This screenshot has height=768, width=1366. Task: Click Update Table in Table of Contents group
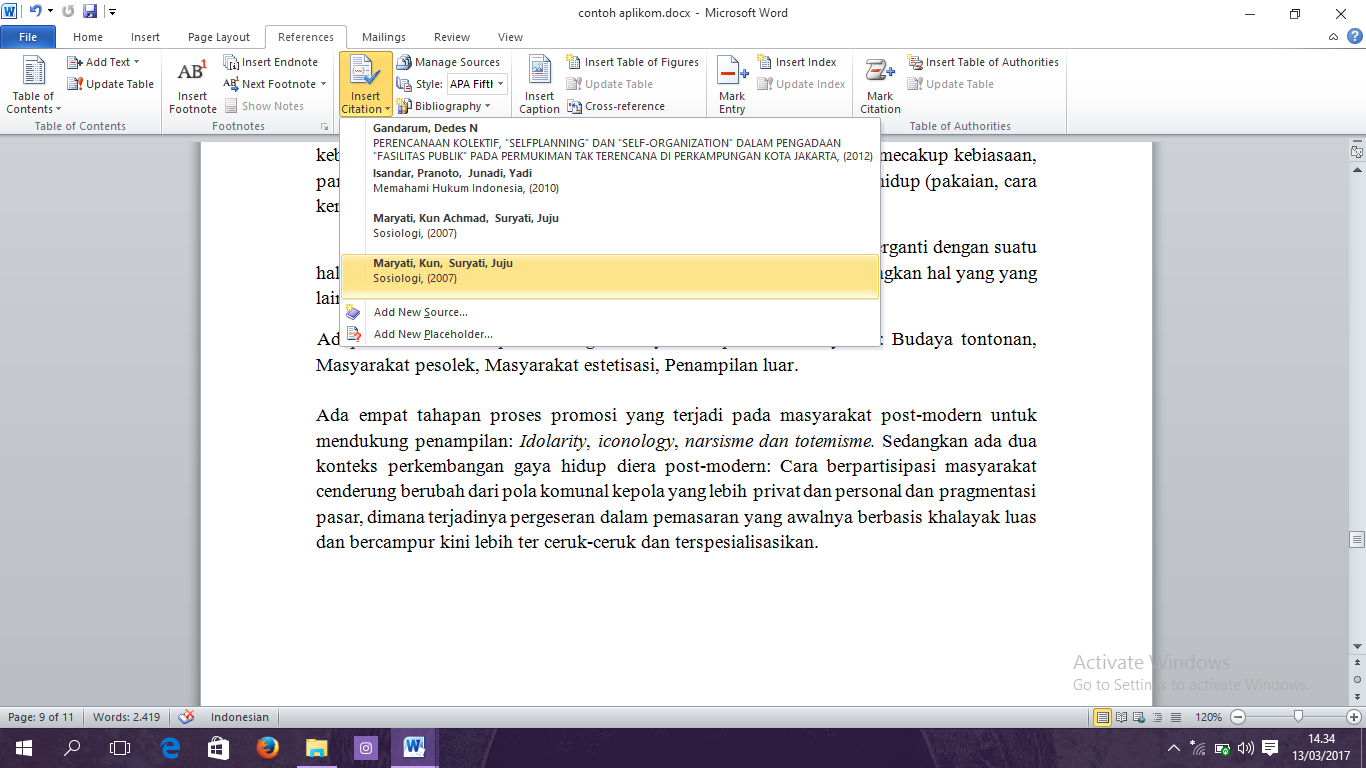tap(110, 84)
